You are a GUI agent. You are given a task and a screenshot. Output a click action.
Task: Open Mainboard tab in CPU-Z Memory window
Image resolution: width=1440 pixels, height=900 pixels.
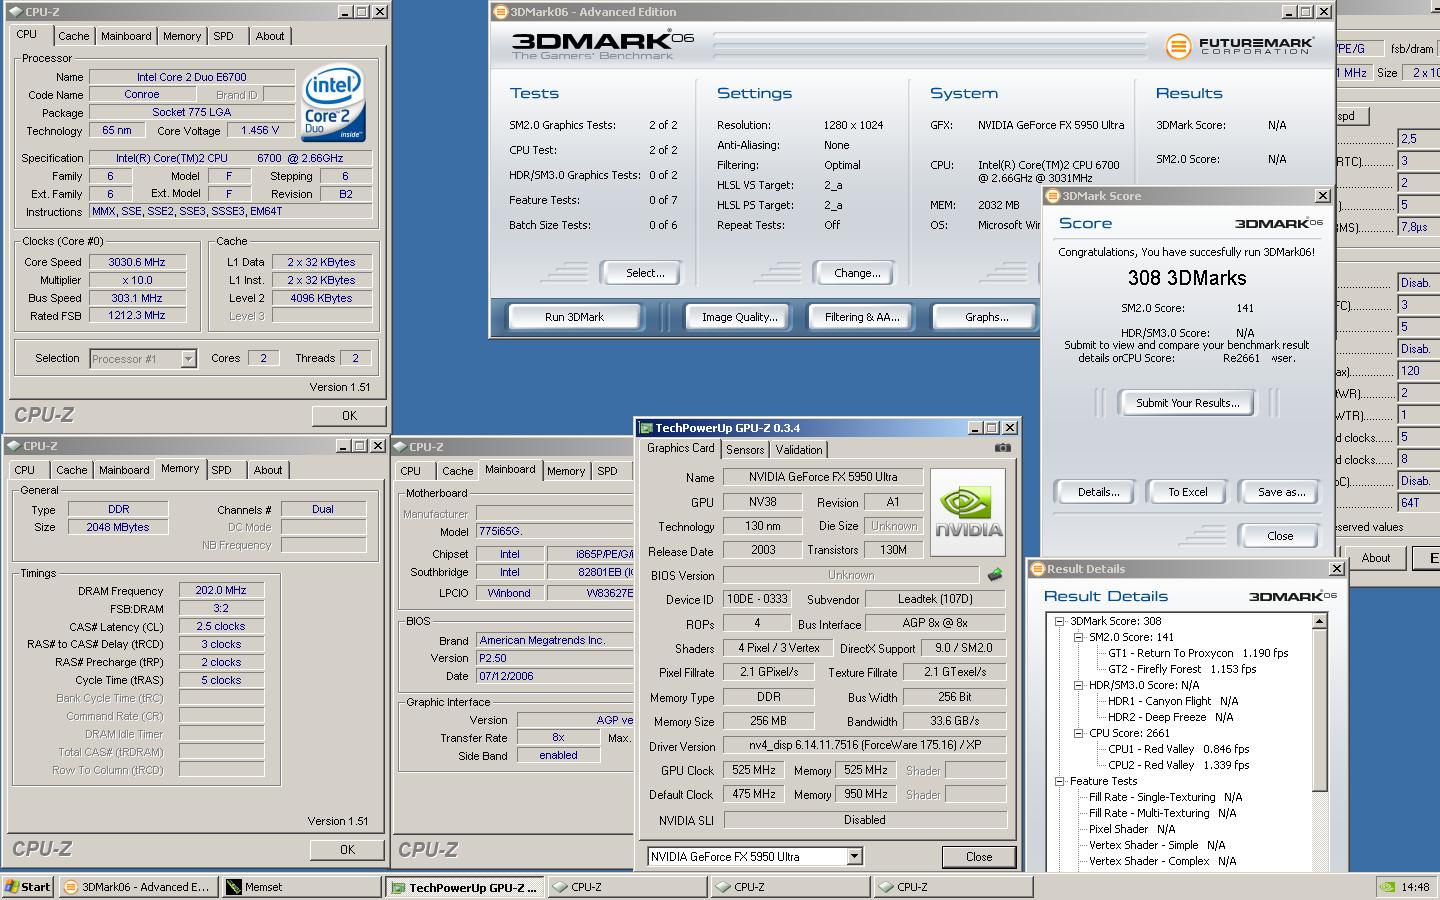click(x=124, y=470)
